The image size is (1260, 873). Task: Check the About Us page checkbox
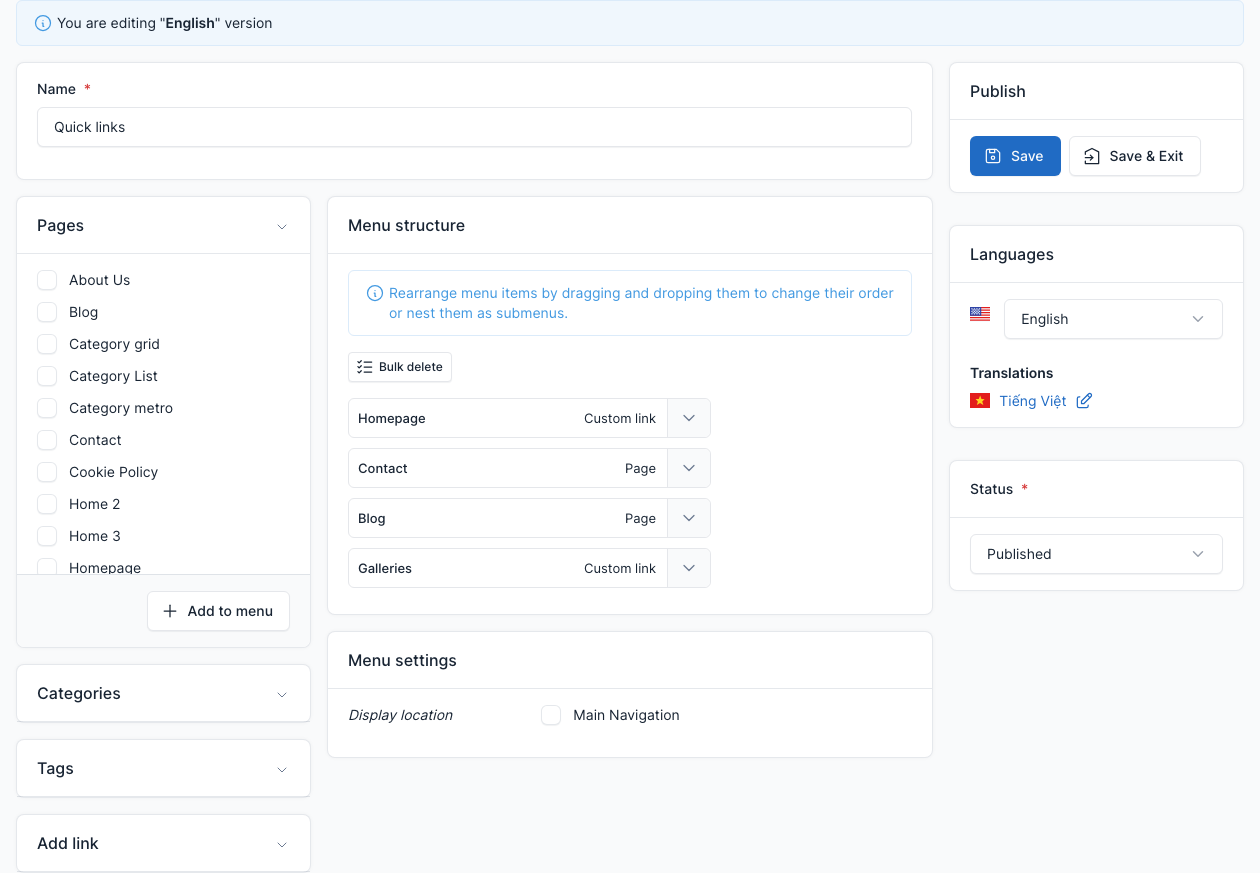point(47,280)
